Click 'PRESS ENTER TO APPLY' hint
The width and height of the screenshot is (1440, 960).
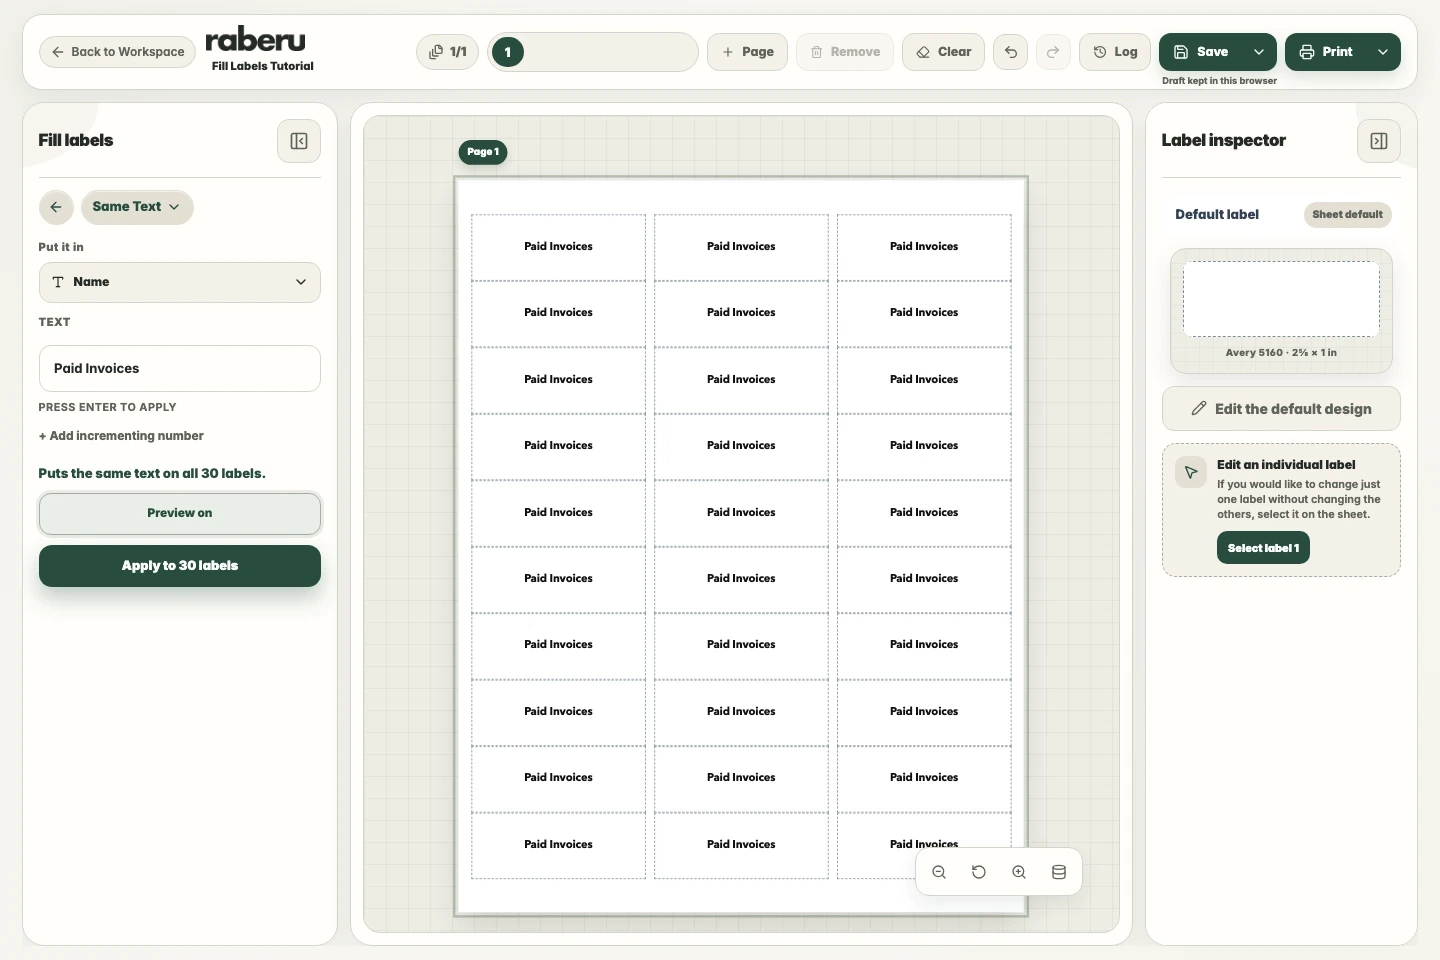[x=107, y=408]
